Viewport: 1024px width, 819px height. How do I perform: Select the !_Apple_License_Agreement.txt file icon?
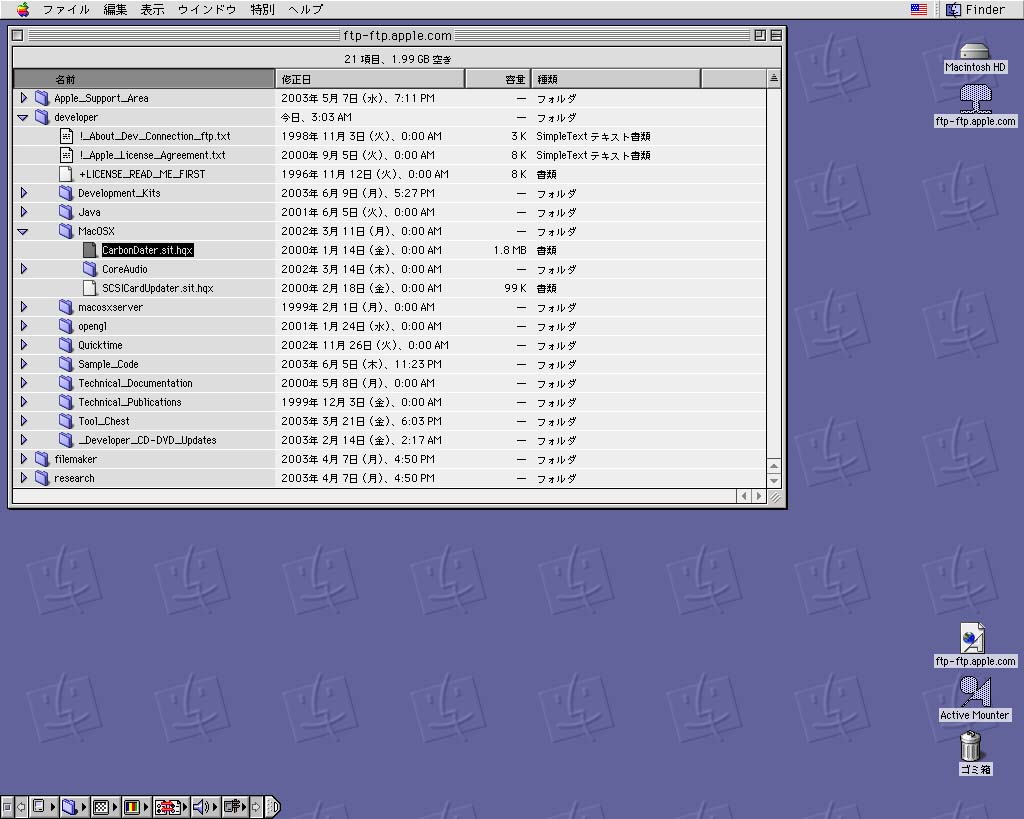66,155
